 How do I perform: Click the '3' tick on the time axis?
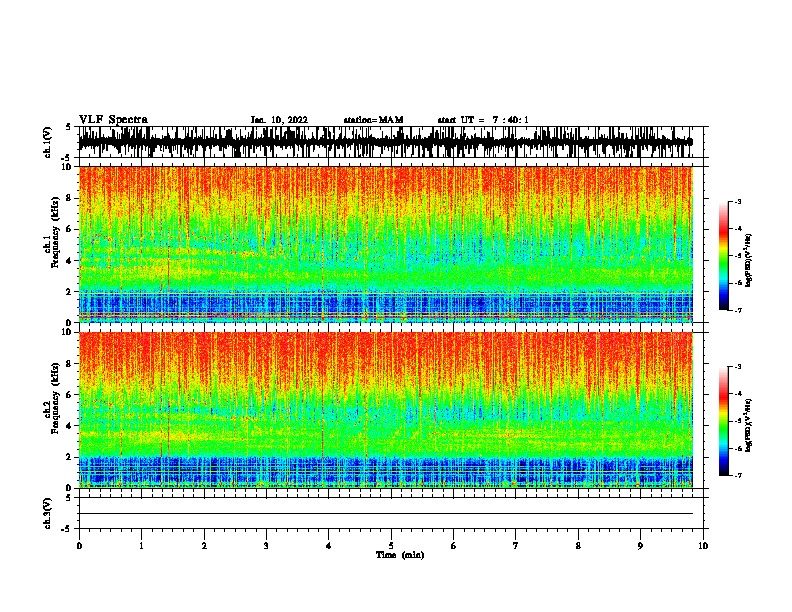click(266, 546)
